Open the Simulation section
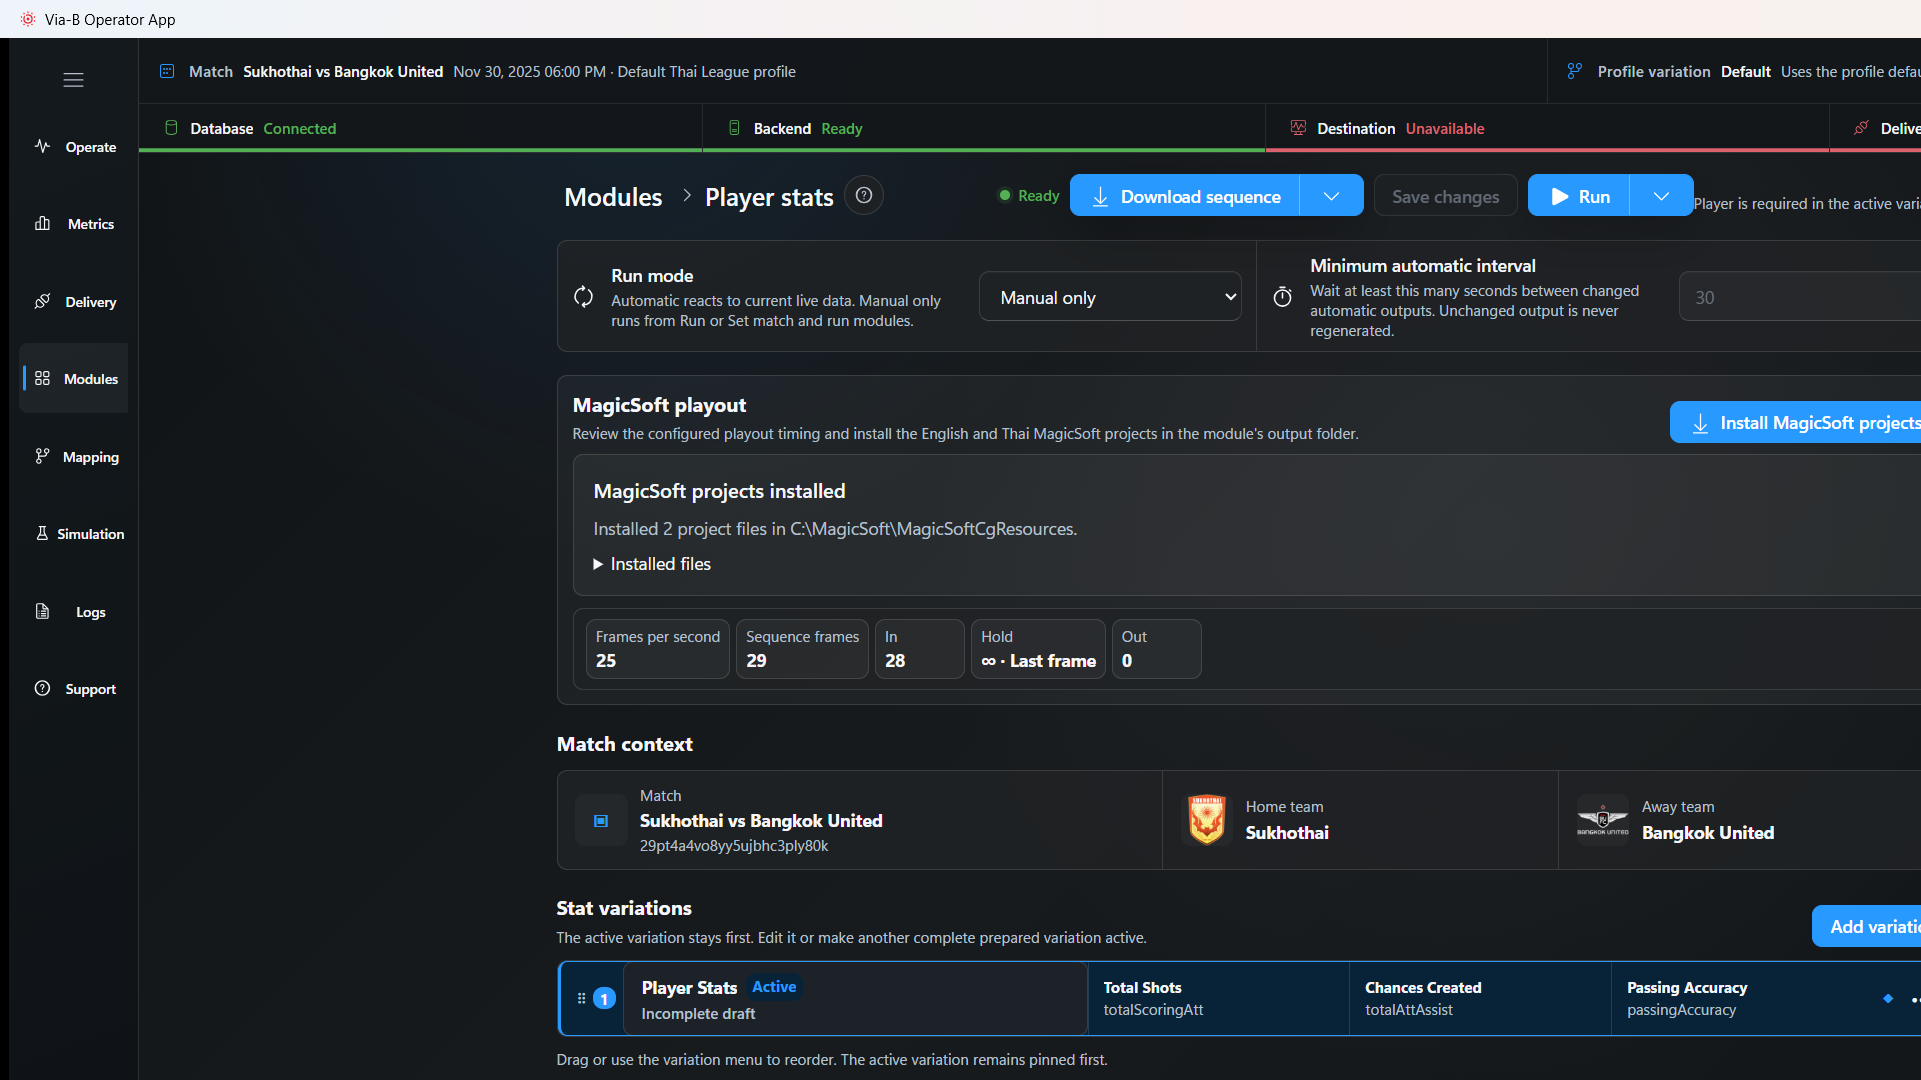 pos(74,534)
